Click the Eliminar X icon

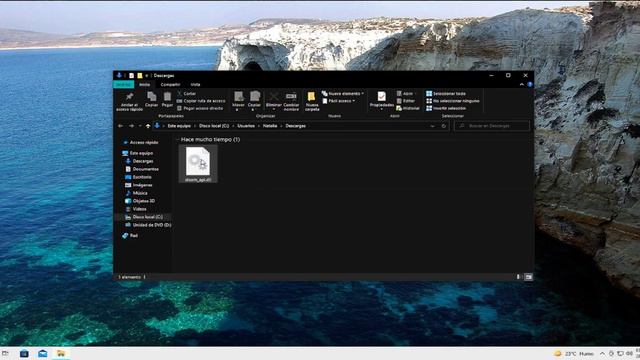274,96
